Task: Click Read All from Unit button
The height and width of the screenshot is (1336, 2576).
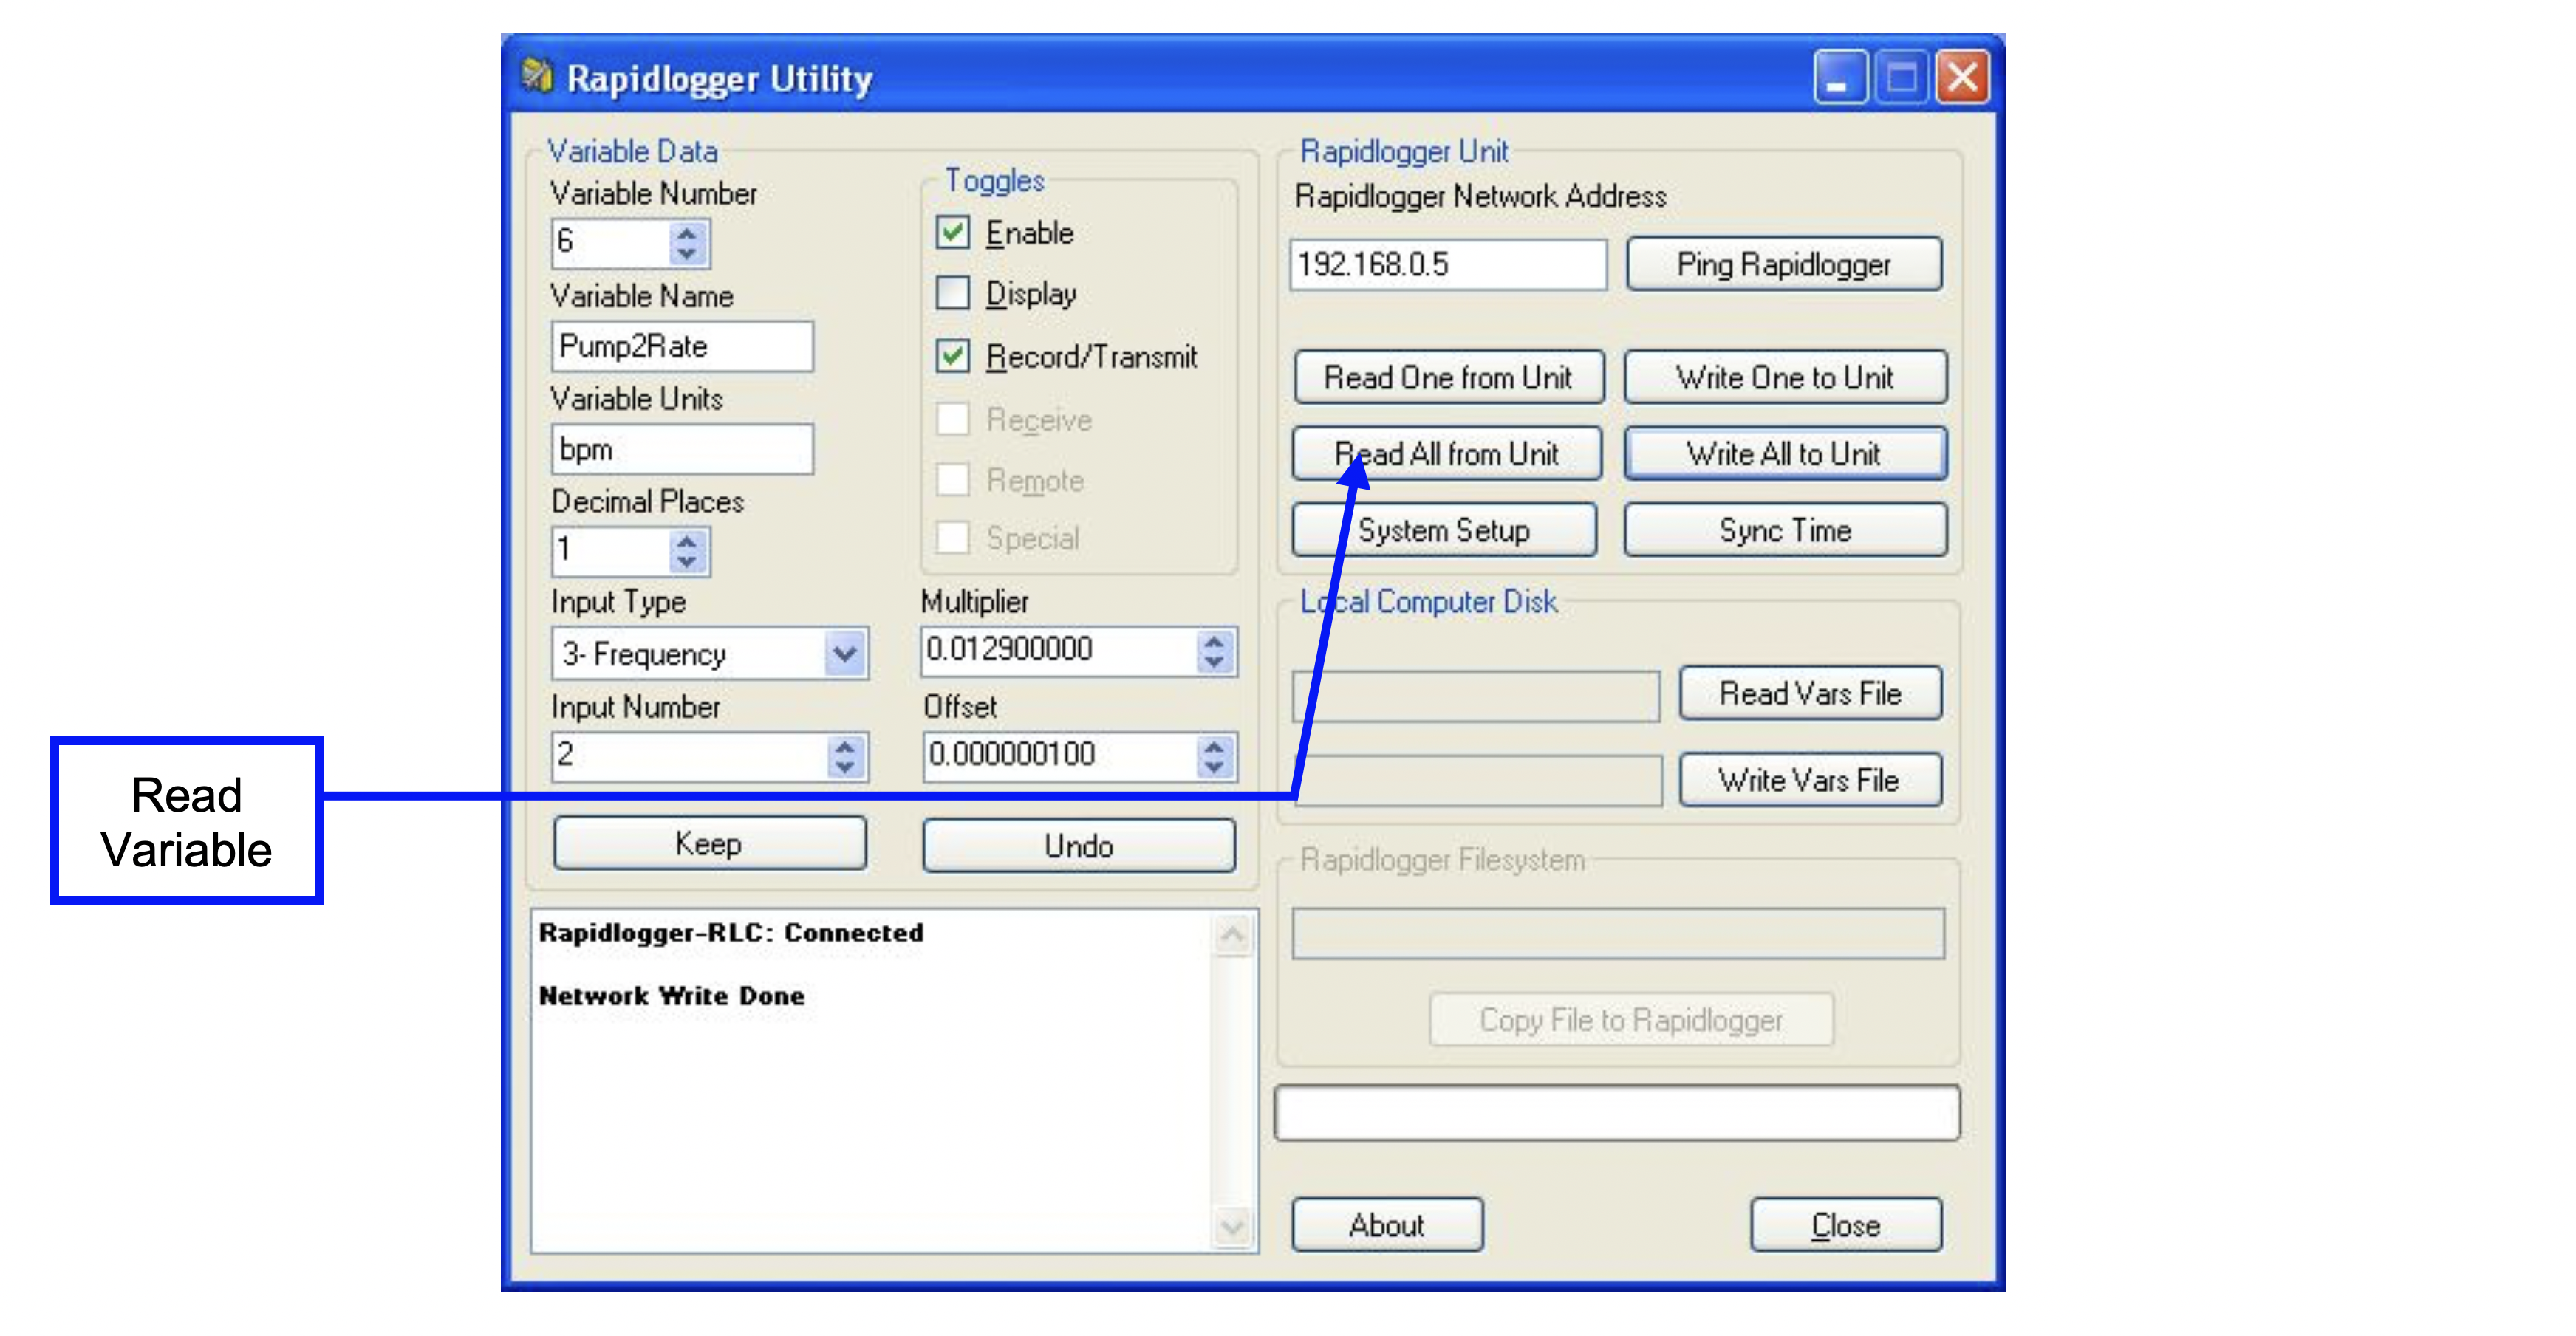Action: tap(1447, 453)
